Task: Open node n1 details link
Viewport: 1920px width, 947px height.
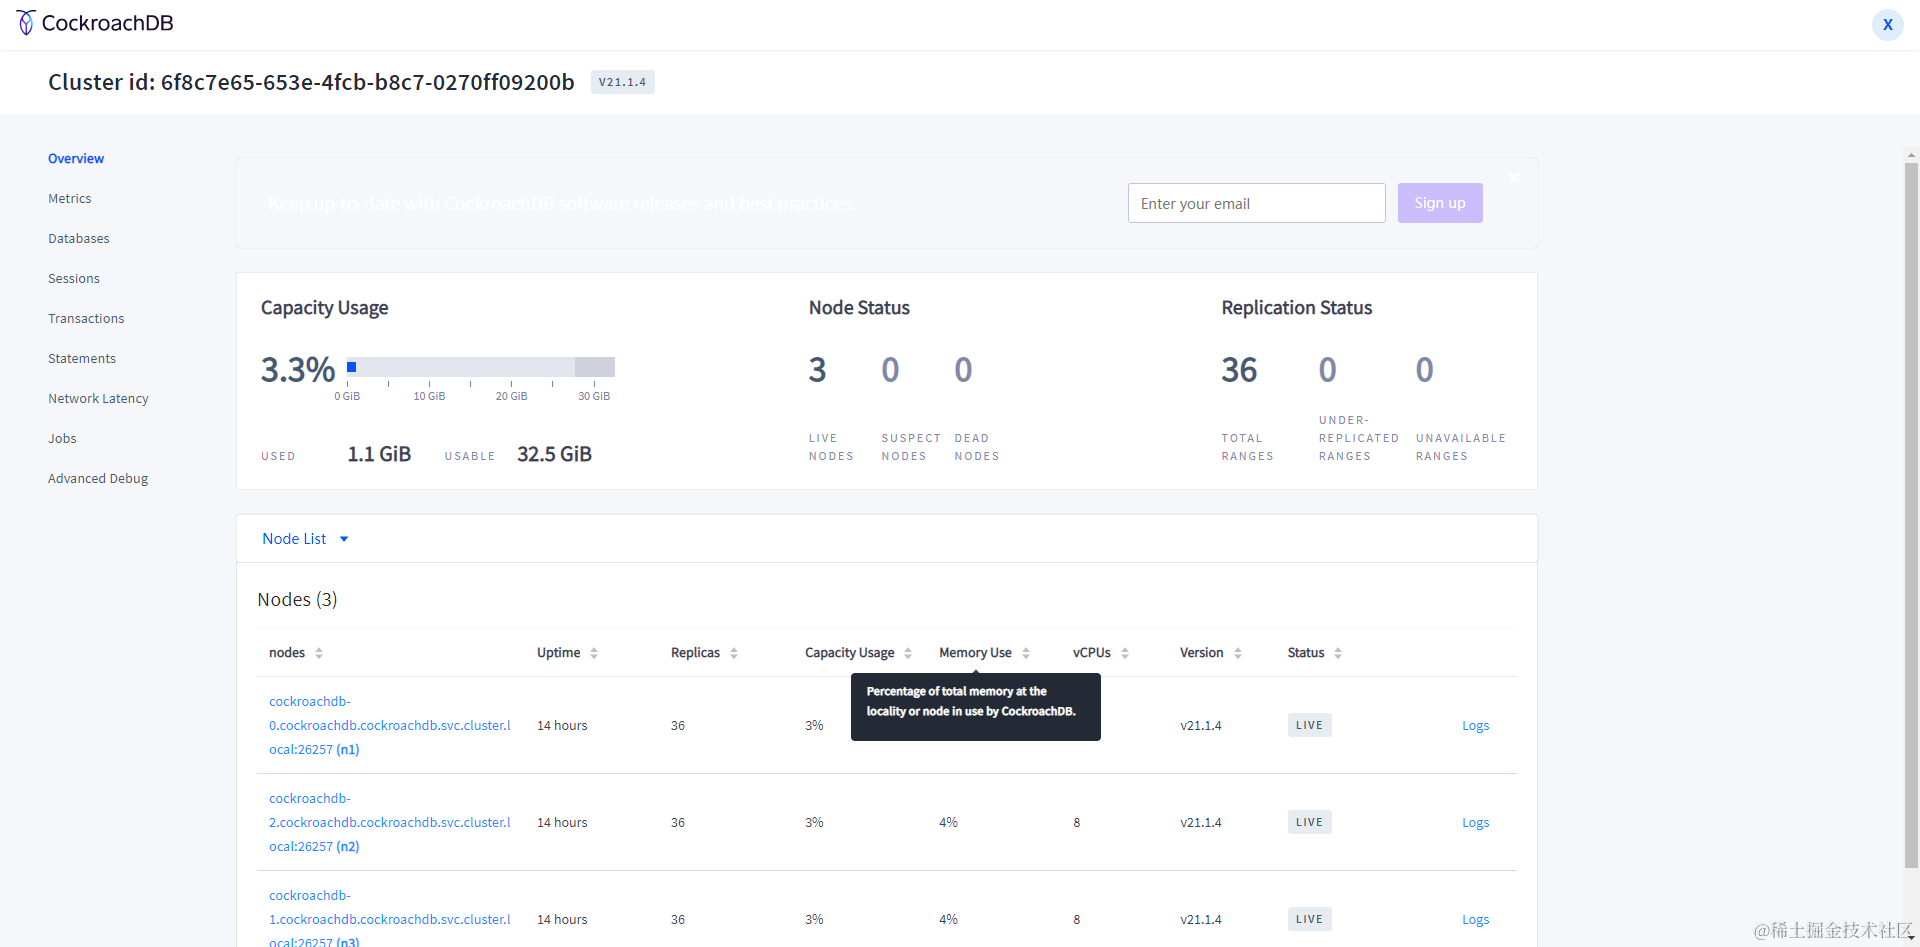Action: point(390,725)
